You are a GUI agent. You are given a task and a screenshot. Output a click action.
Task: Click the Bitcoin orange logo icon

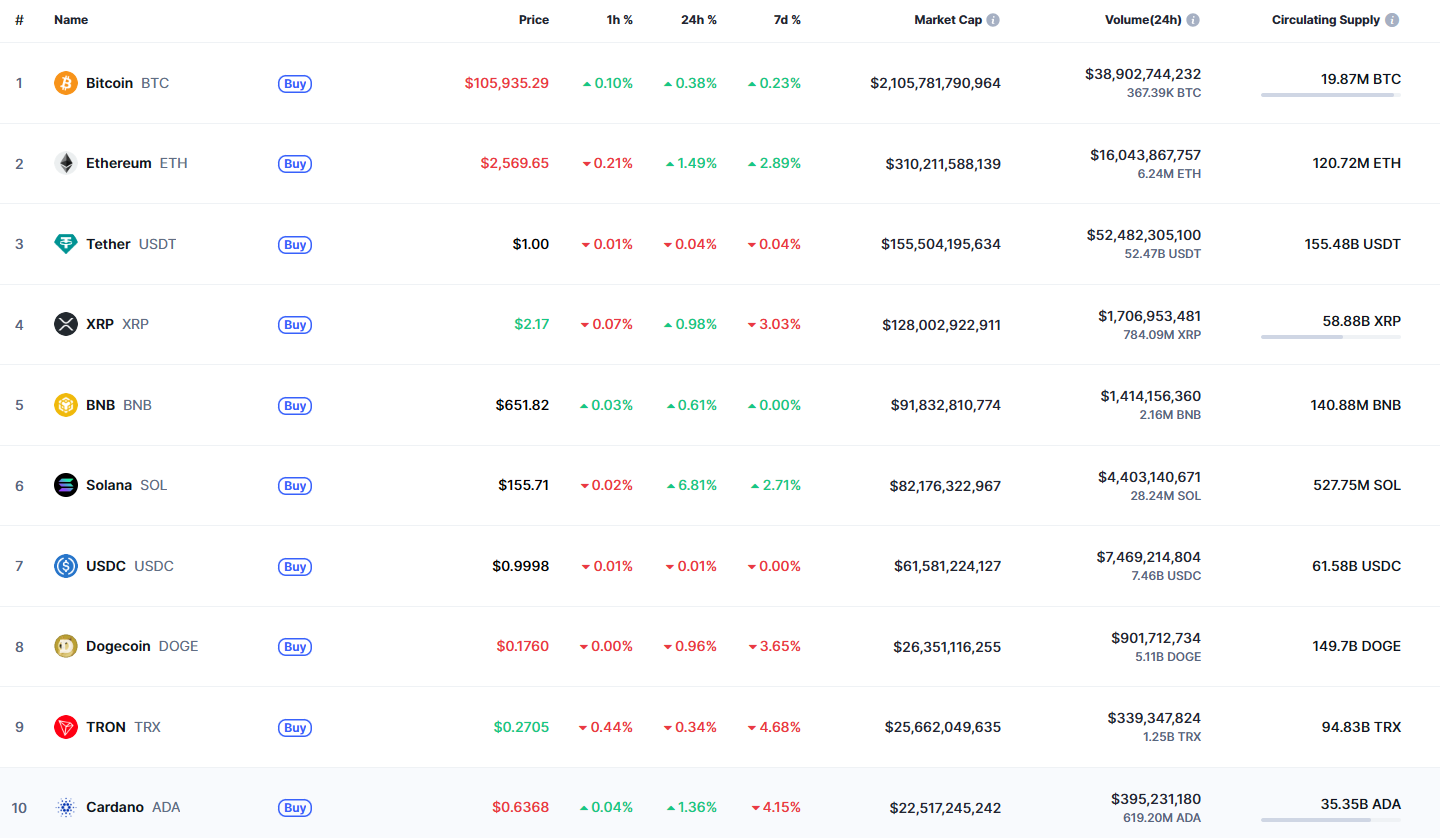pyautogui.click(x=65, y=83)
